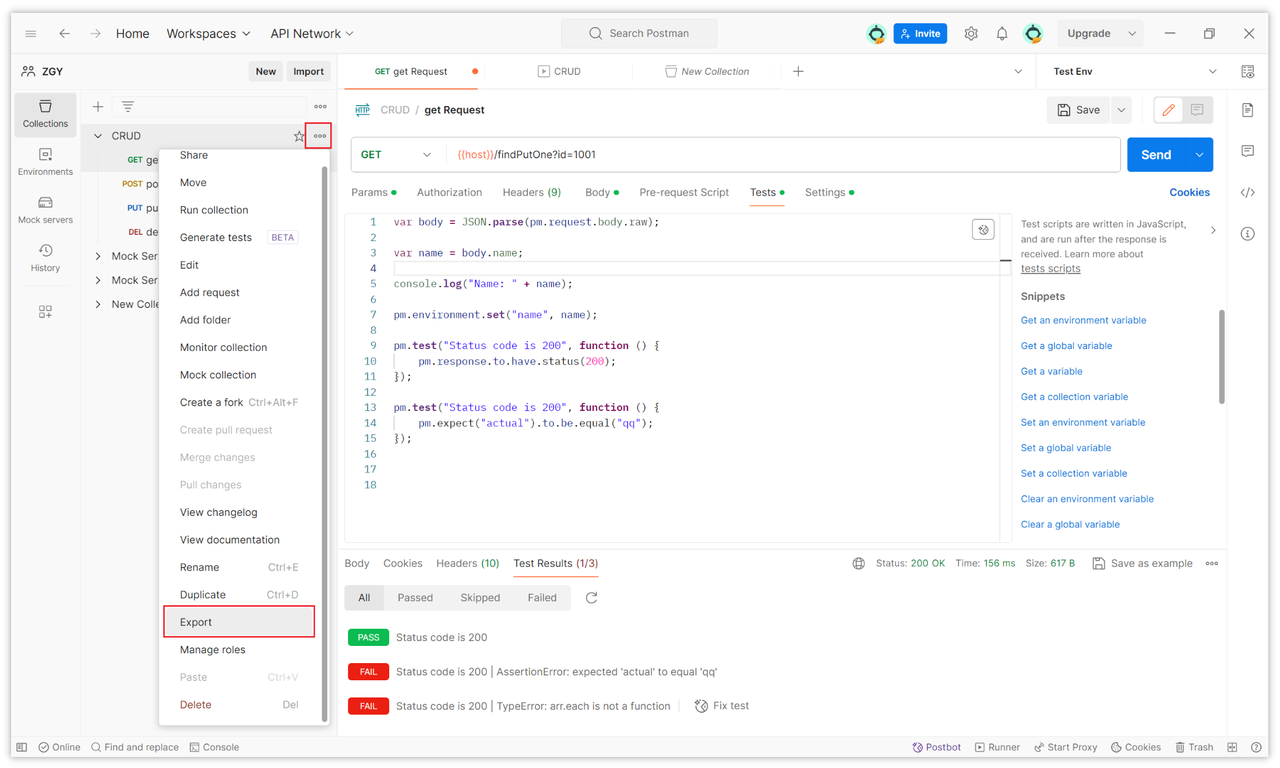This screenshot has height=768, width=1280.
Task: Open the code snippet icon
Action: (x=1248, y=192)
